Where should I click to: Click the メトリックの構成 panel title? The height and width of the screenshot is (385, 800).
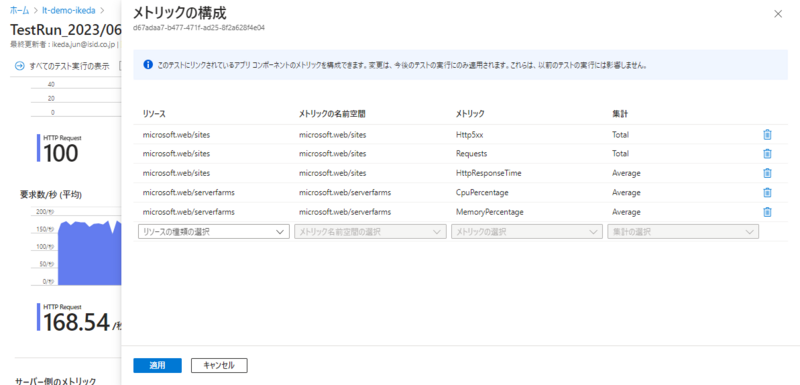tap(180, 13)
